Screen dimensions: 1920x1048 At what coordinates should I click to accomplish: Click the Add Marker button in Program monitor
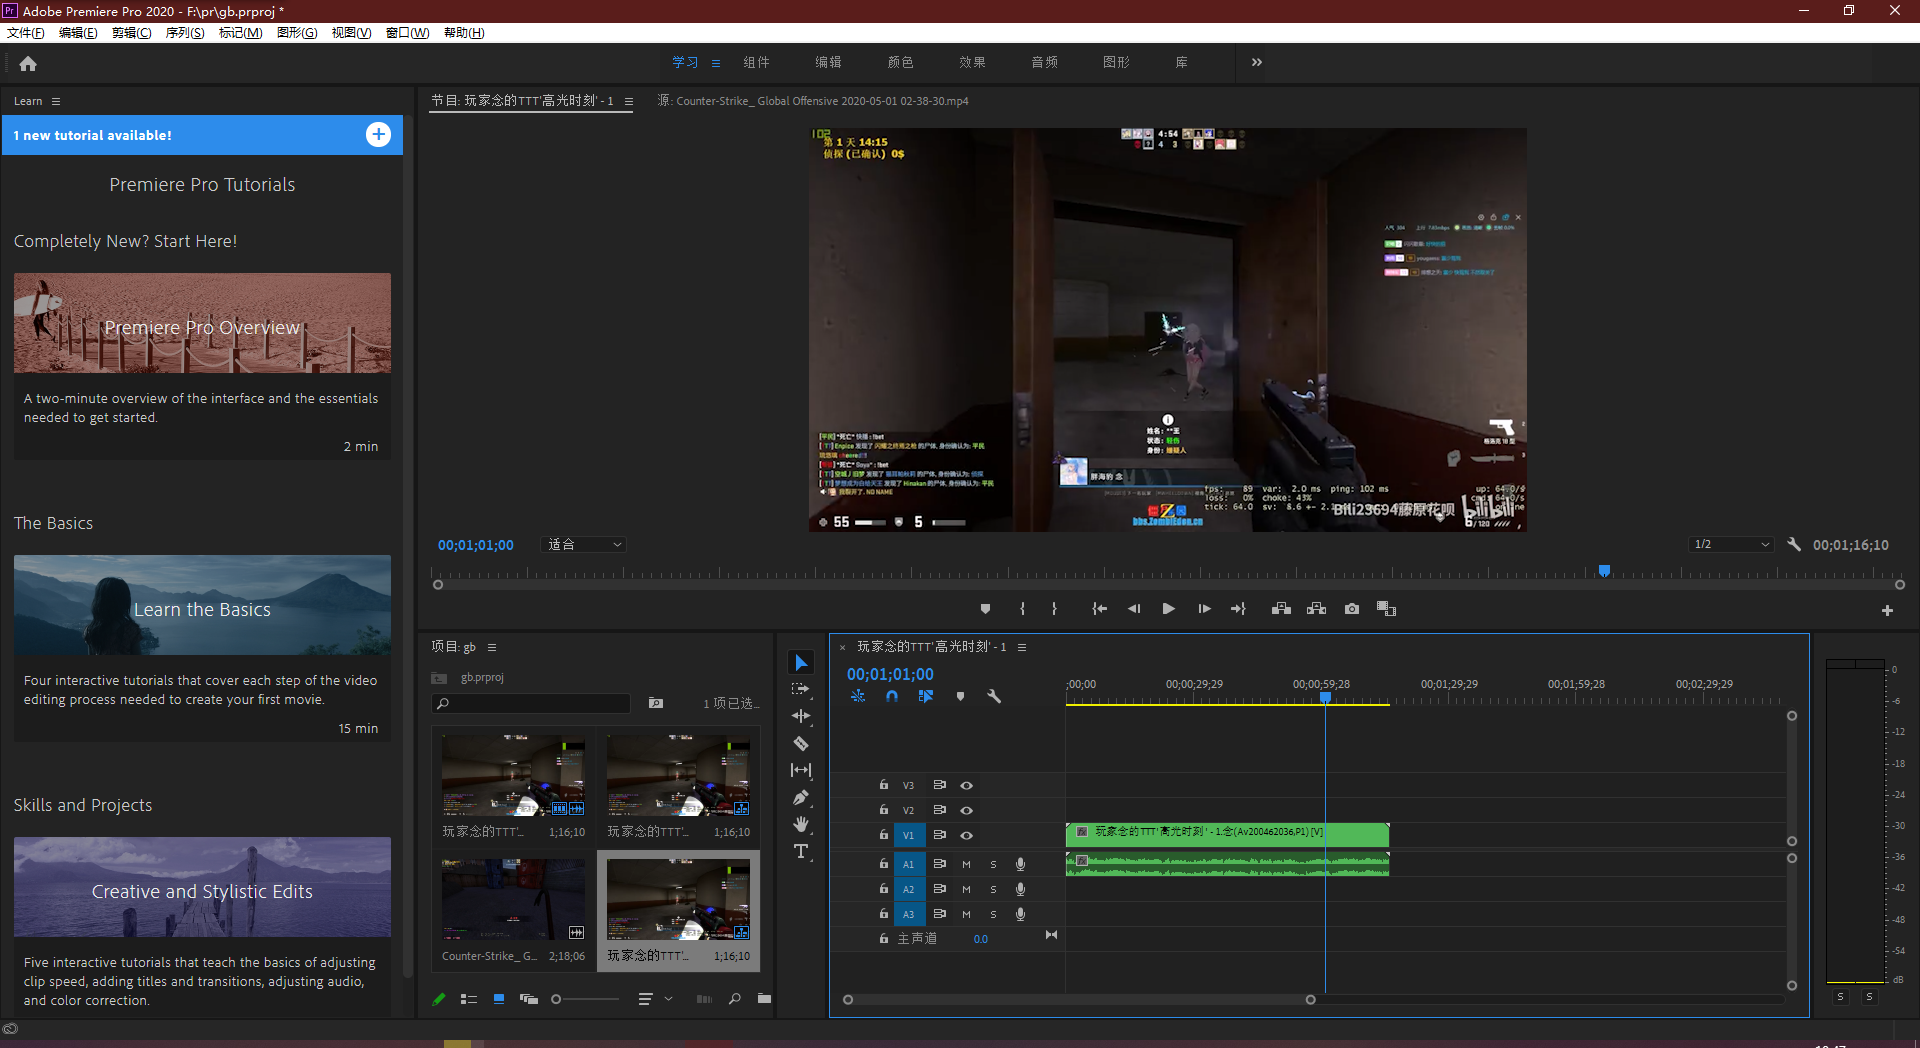pos(985,609)
